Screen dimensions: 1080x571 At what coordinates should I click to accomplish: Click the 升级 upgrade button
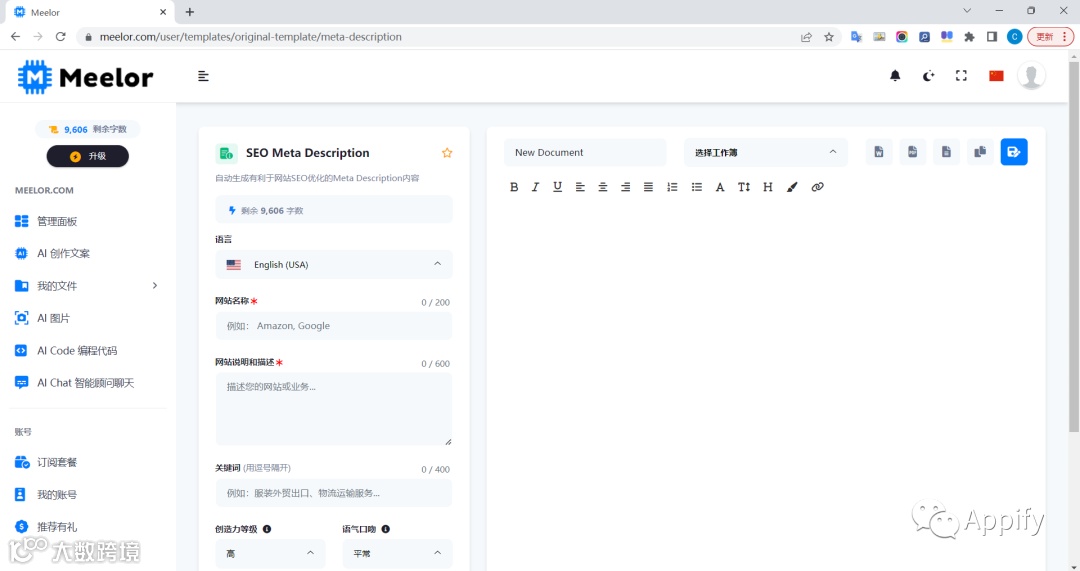[x=87, y=156]
